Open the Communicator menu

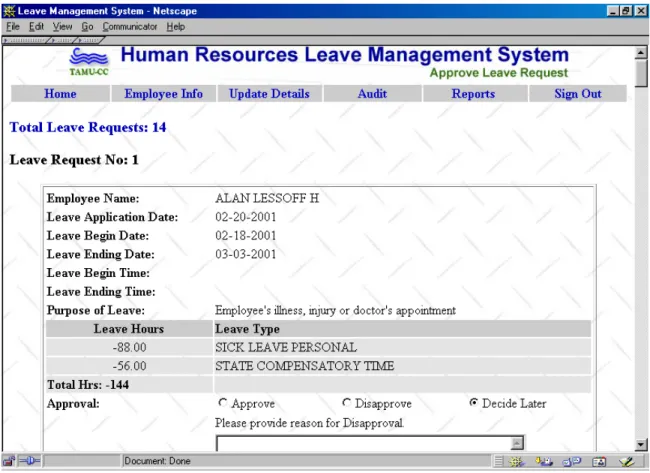(130, 27)
